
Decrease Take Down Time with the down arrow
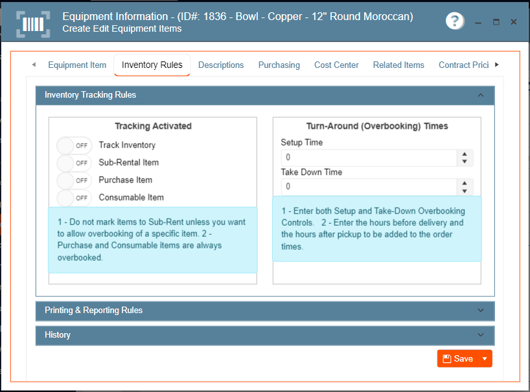point(465,191)
